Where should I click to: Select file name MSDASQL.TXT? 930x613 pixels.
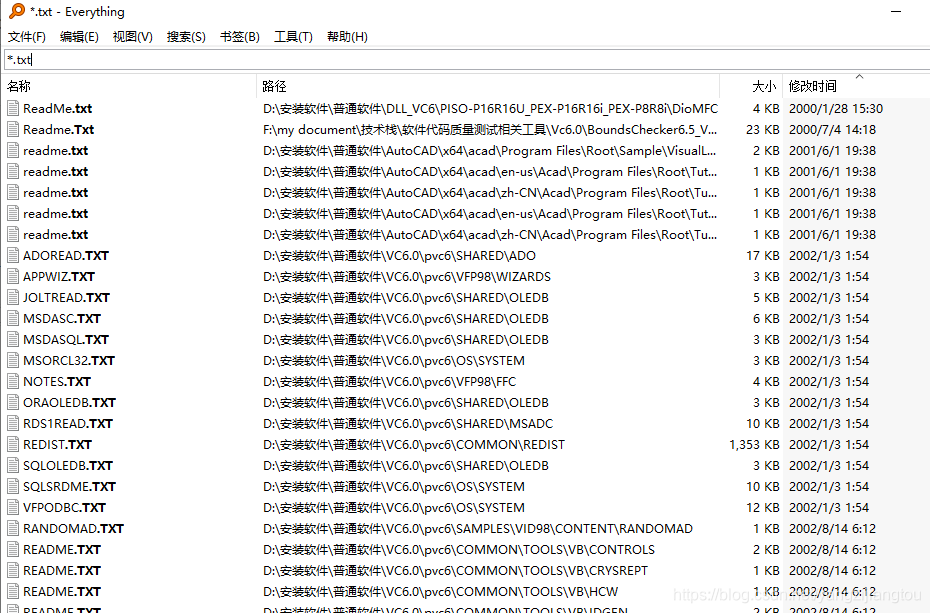[x=66, y=340]
